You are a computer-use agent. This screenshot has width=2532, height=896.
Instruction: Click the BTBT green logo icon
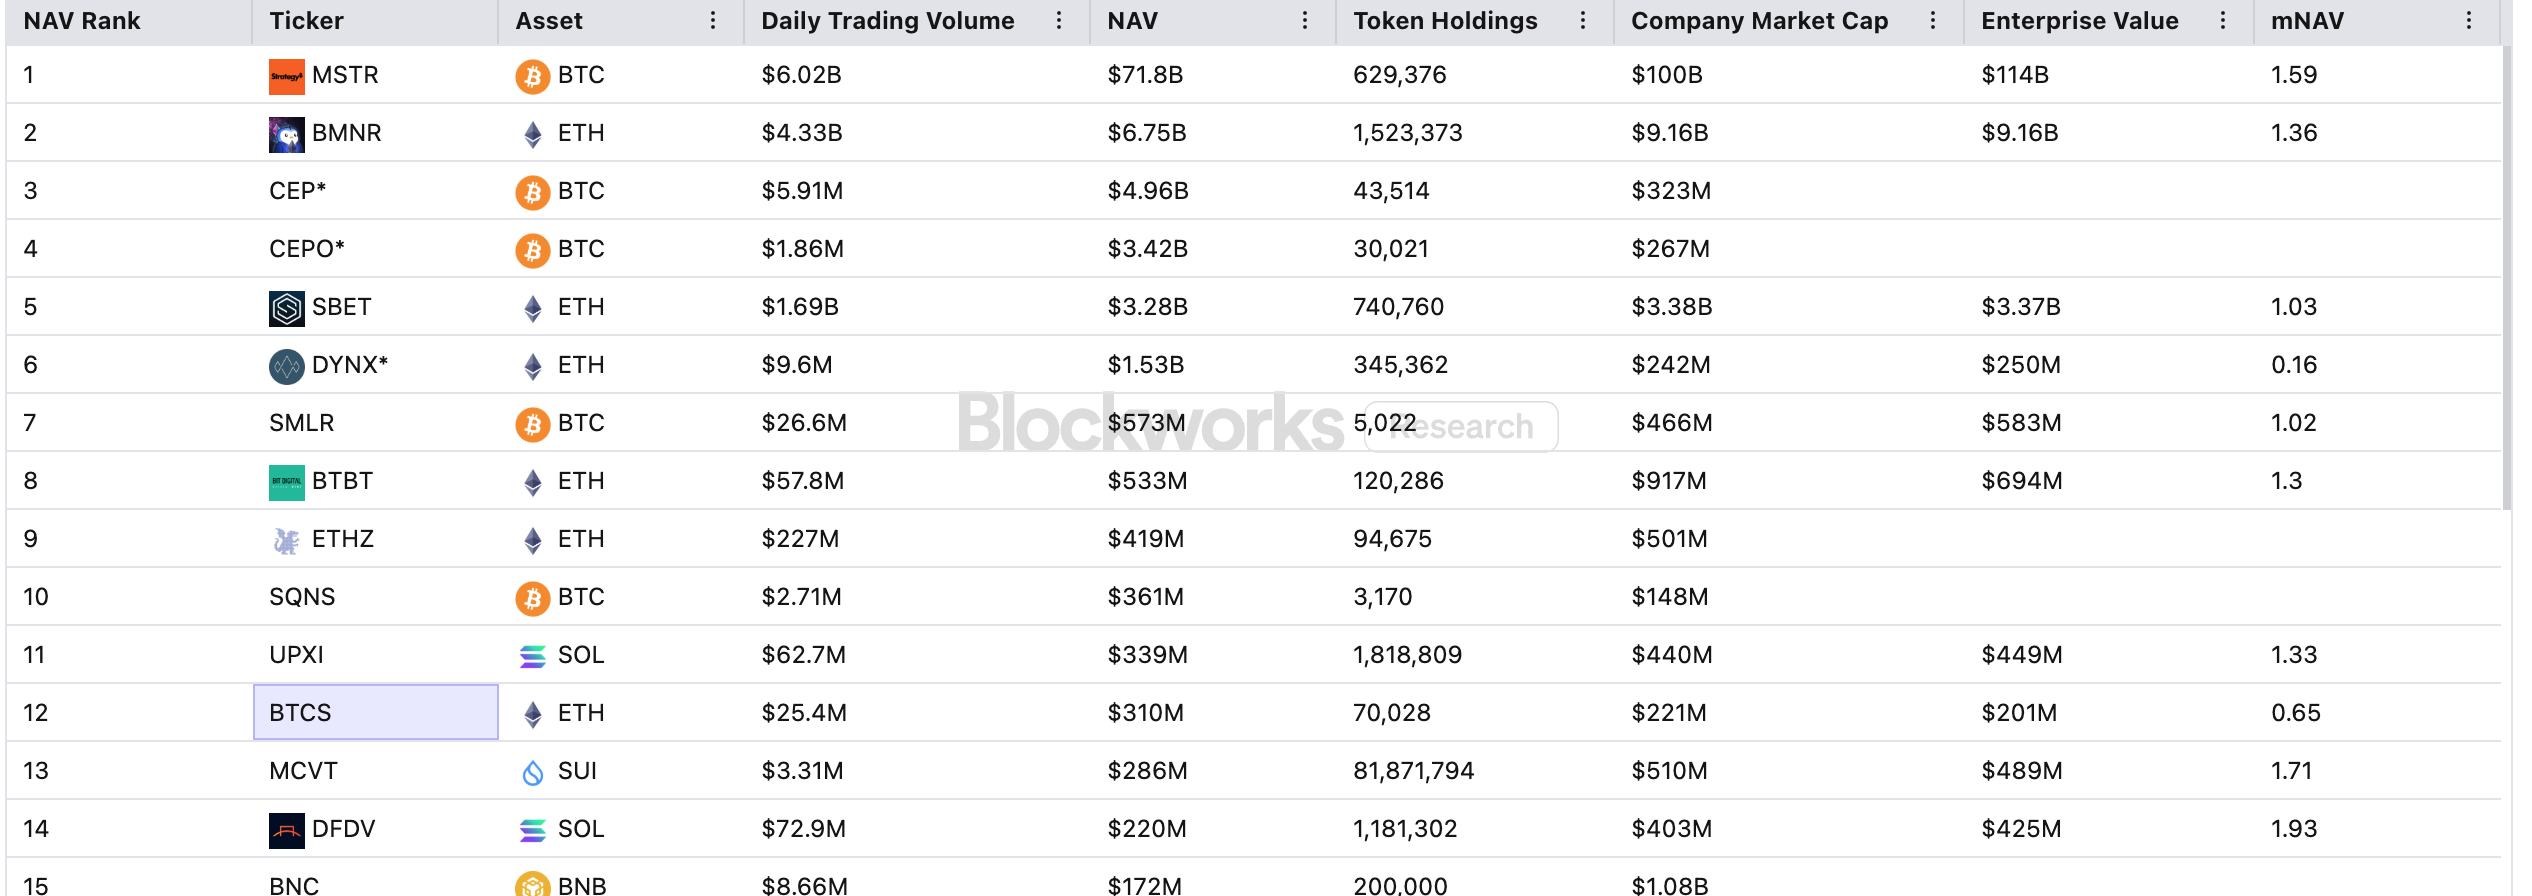pyautogui.click(x=286, y=482)
